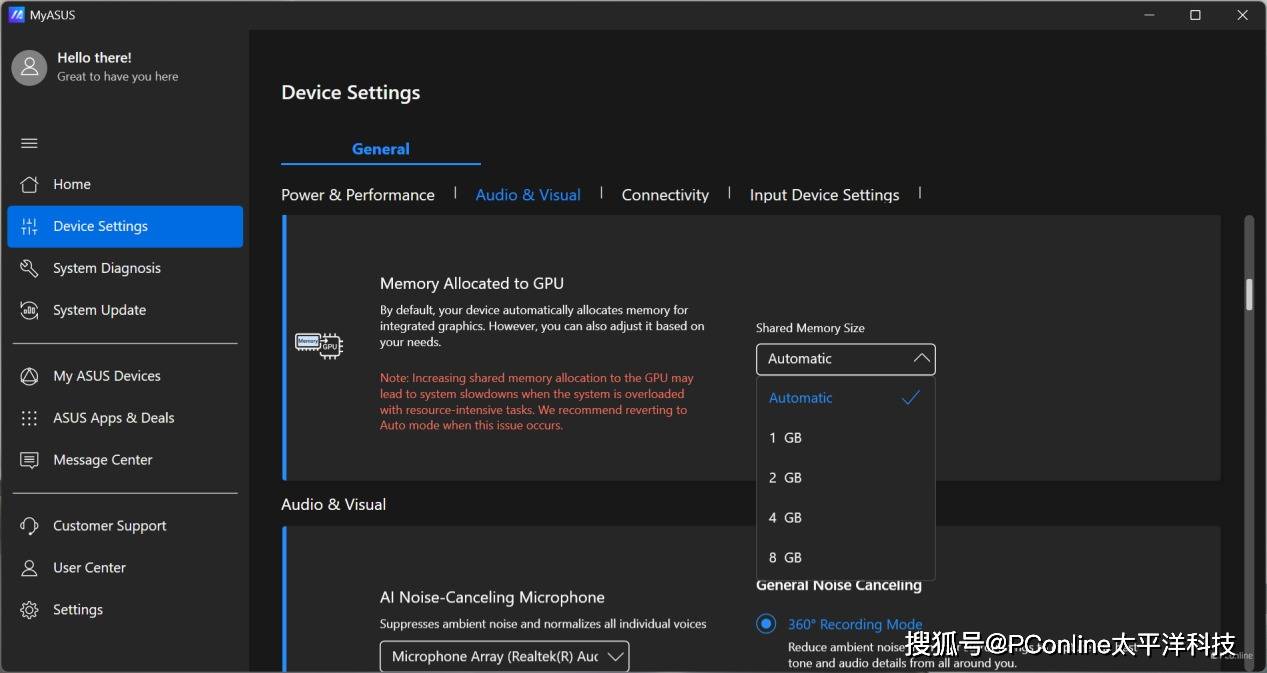Click the My ASUS Devices icon
1267x673 pixels.
click(x=29, y=376)
